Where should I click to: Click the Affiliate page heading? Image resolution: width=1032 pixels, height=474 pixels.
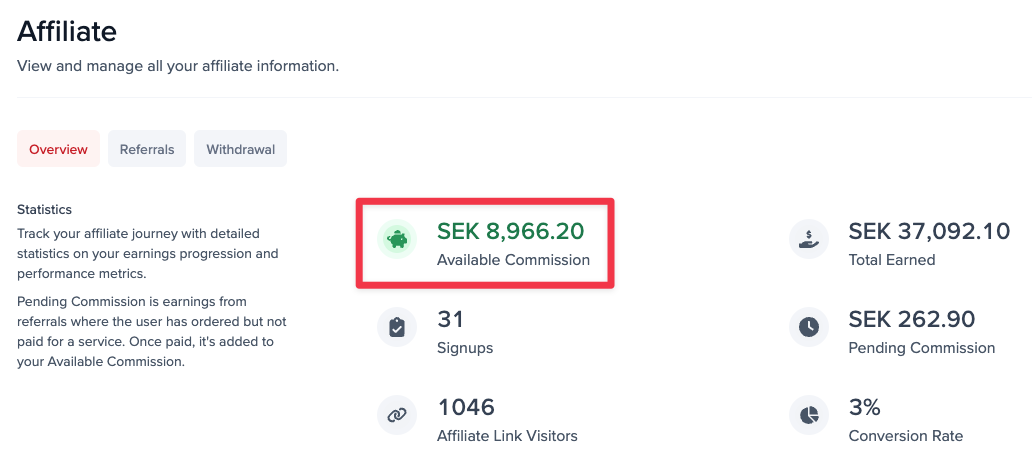(x=67, y=31)
